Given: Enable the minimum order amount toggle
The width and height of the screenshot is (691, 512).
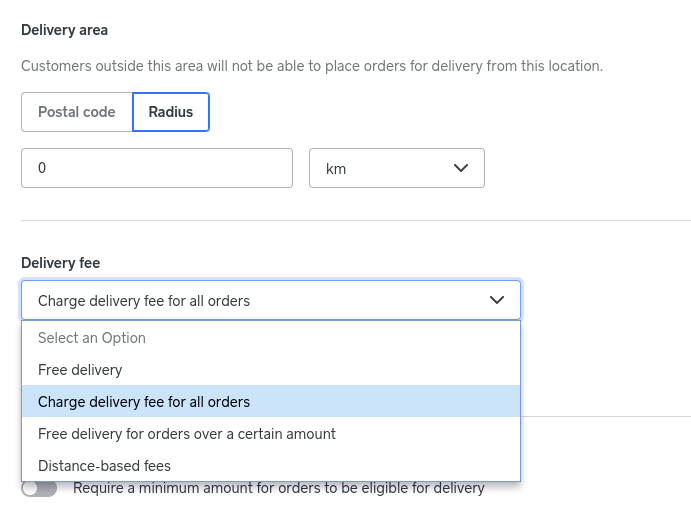Looking at the screenshot, I should click(40, 489).
